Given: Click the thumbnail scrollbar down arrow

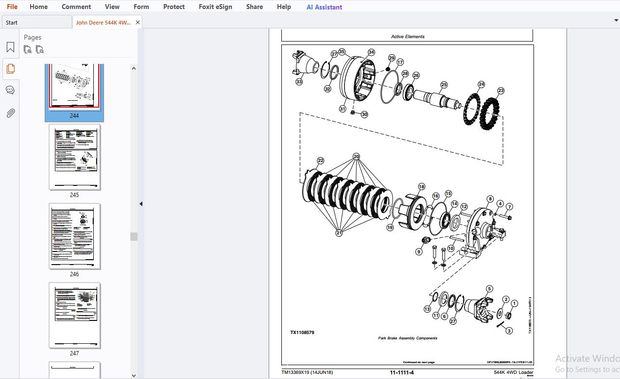Looking at the screenshot, I should click(134, 375).
